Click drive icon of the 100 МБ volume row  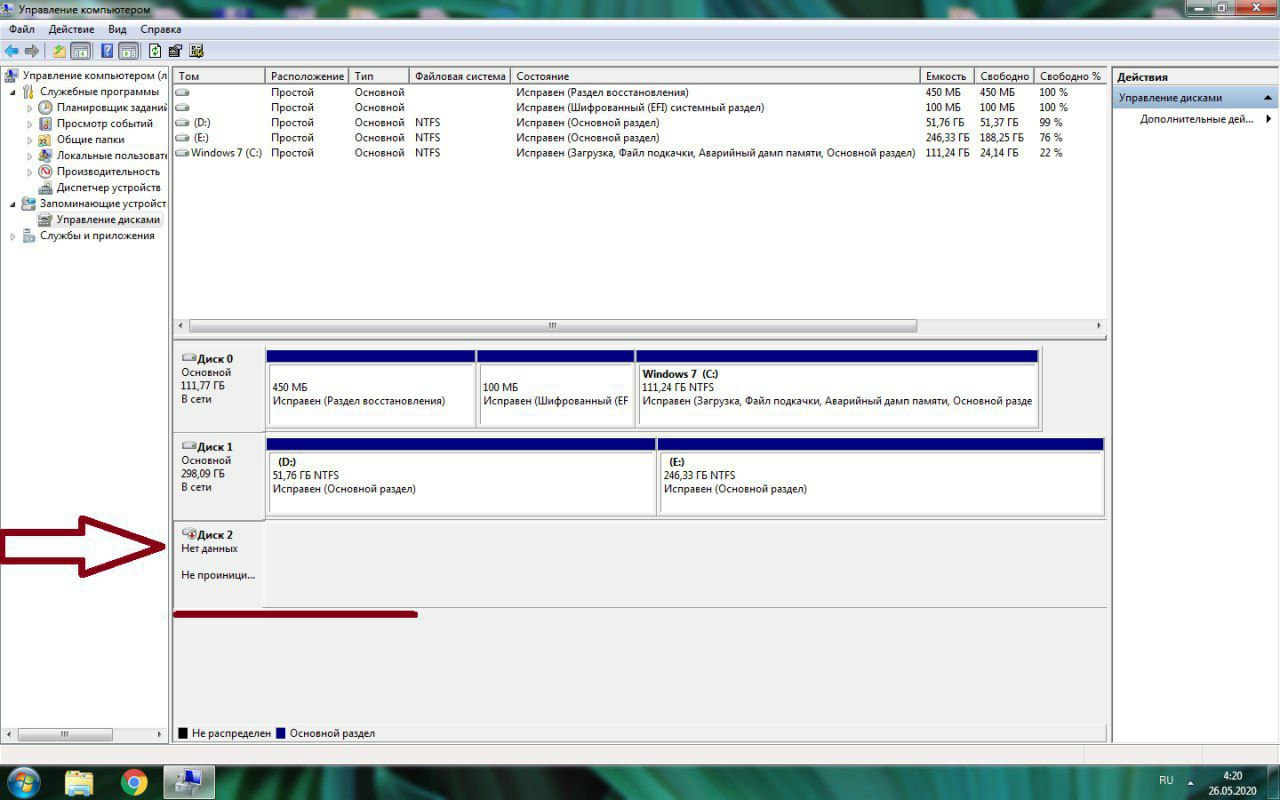tap(182, 107)
